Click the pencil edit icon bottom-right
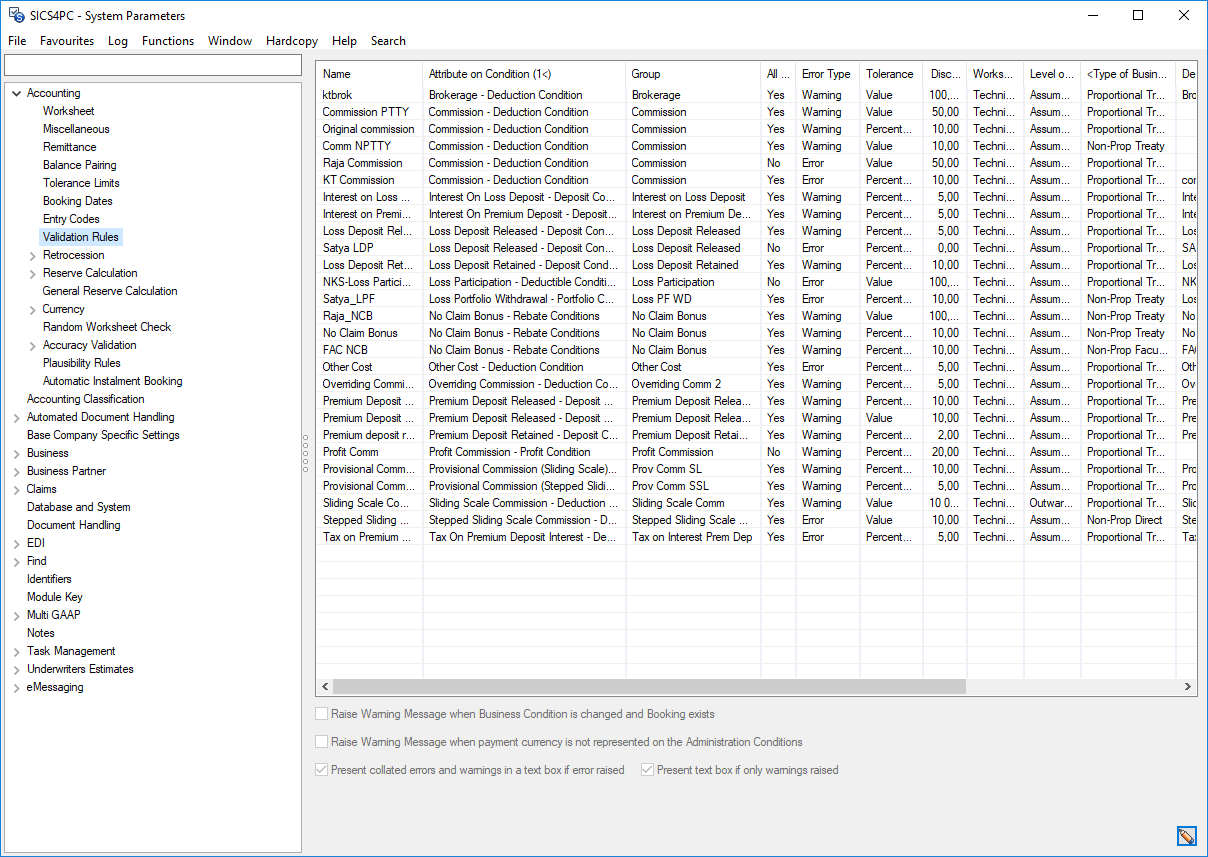This screenshot has width=1208, height=857. tap(1186, 836)
